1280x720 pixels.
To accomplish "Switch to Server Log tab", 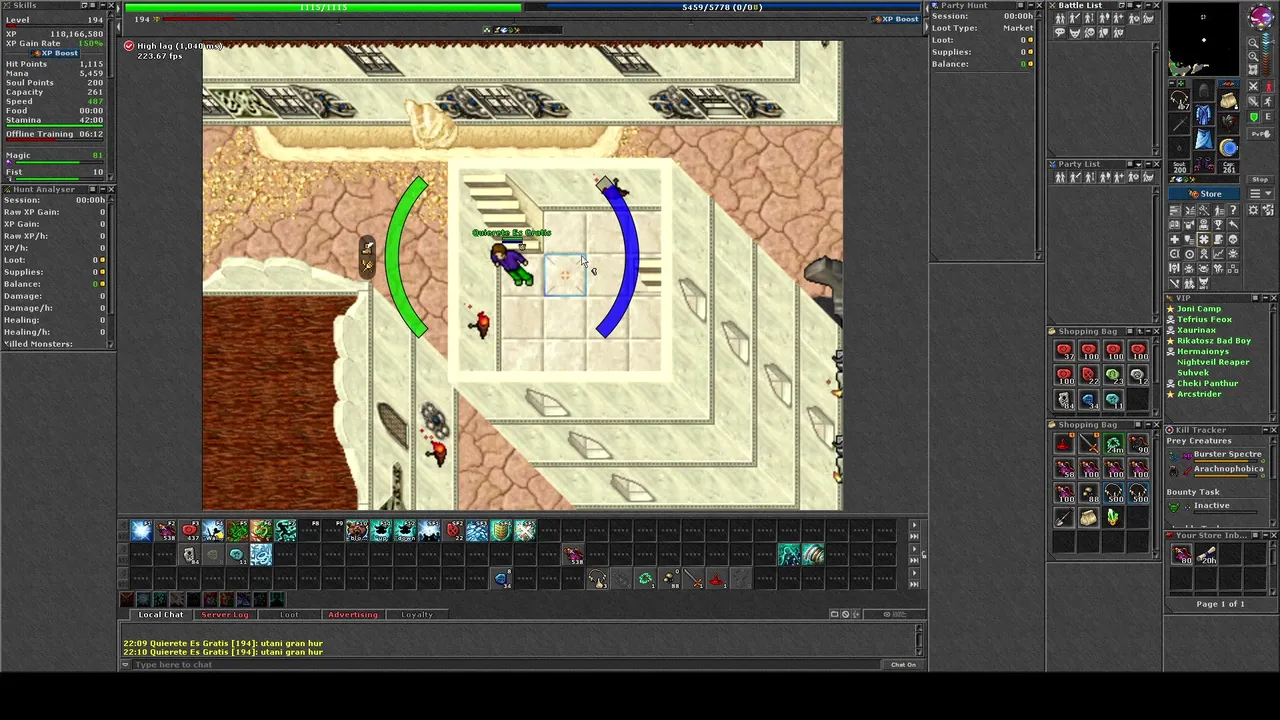I will coord(224,615).
